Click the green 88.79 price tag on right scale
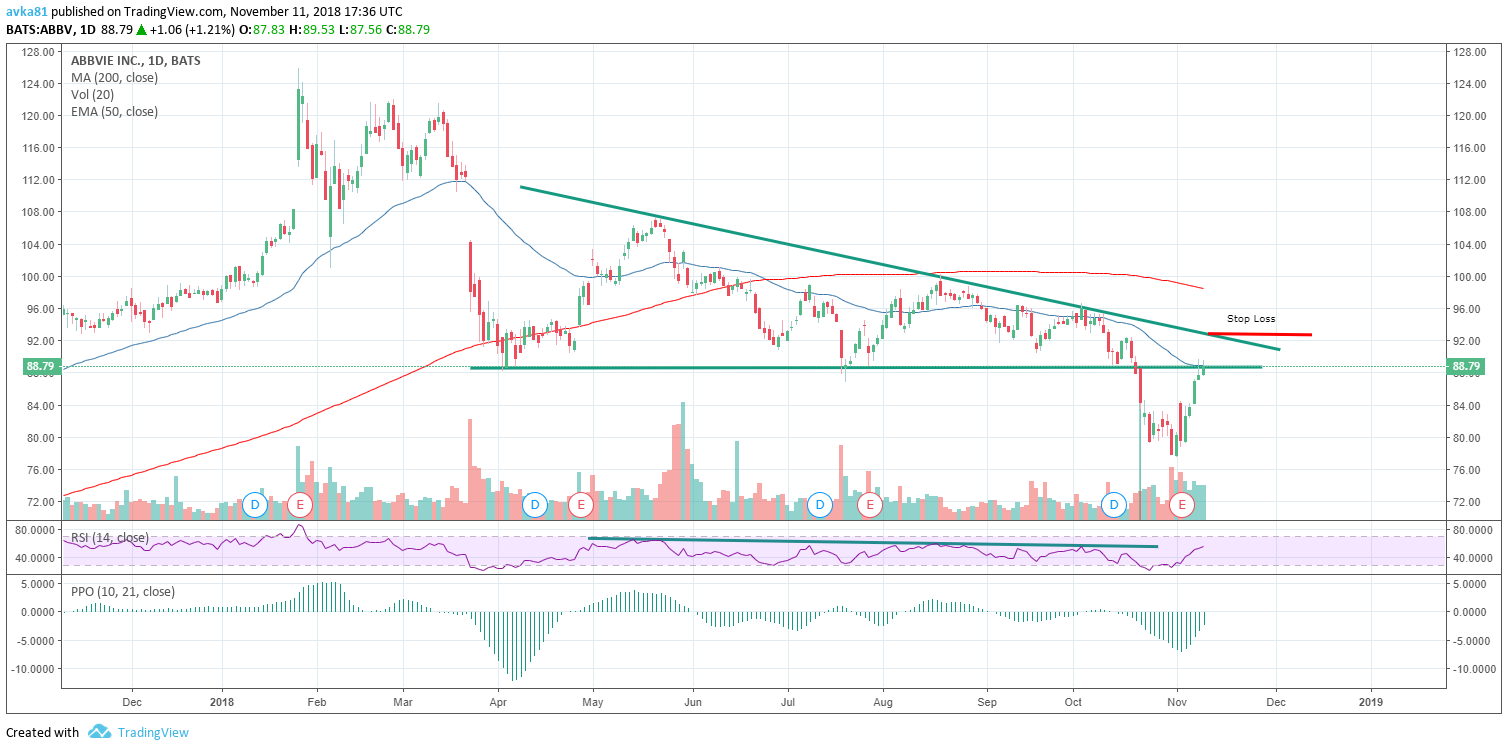 [1465, 367]
